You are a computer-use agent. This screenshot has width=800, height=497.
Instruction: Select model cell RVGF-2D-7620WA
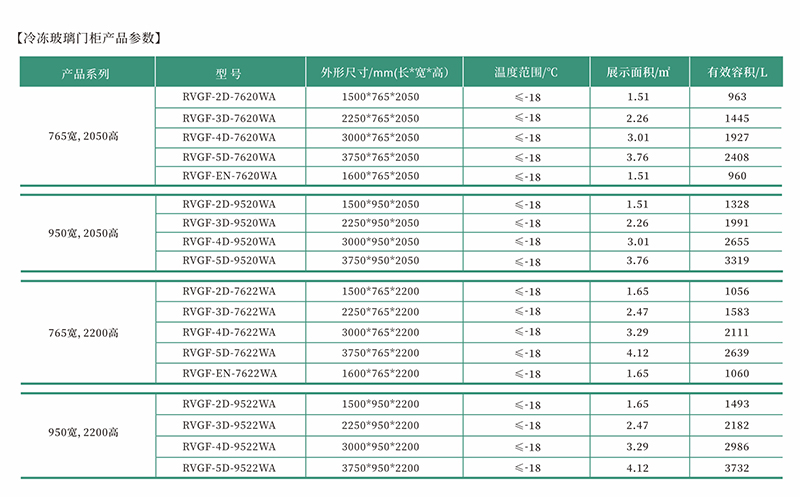[x=229, y=98]
